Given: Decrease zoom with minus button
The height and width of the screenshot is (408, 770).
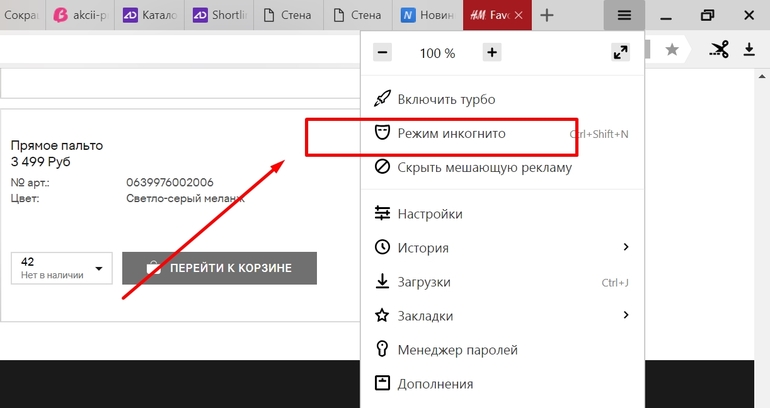Looking at the screenshot, I should 383,52.
